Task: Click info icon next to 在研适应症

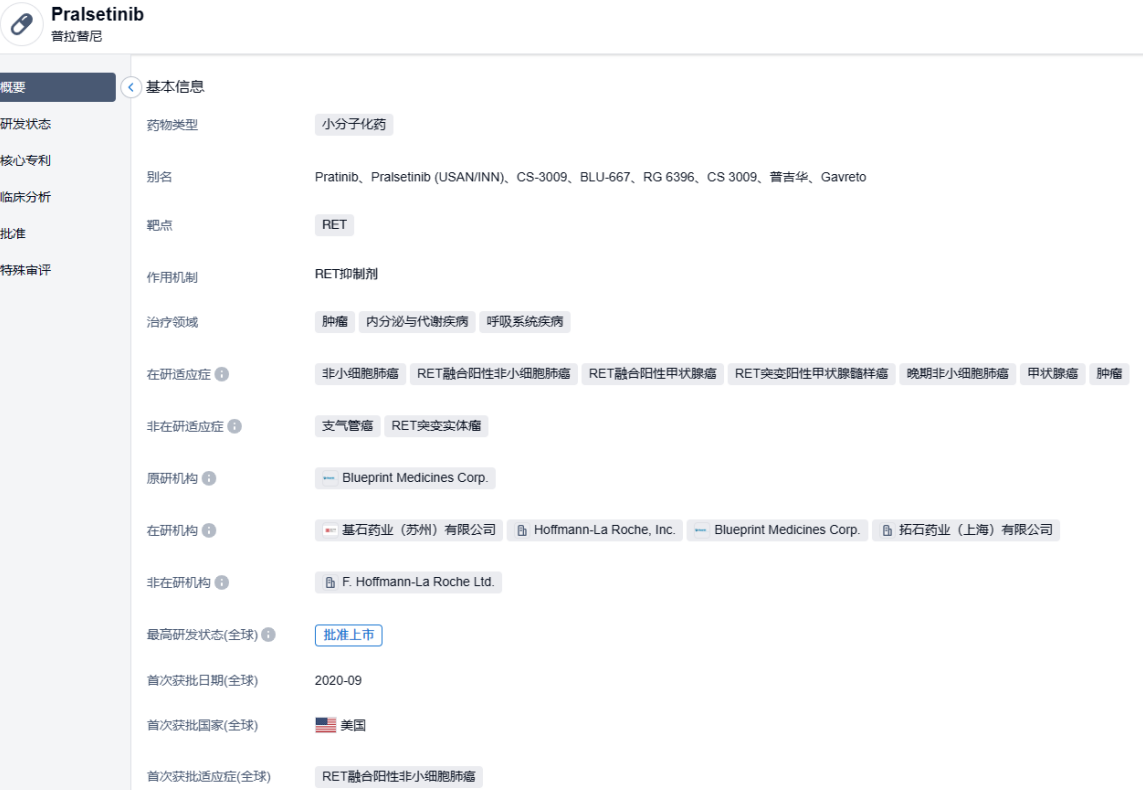Action: [222, 374]
